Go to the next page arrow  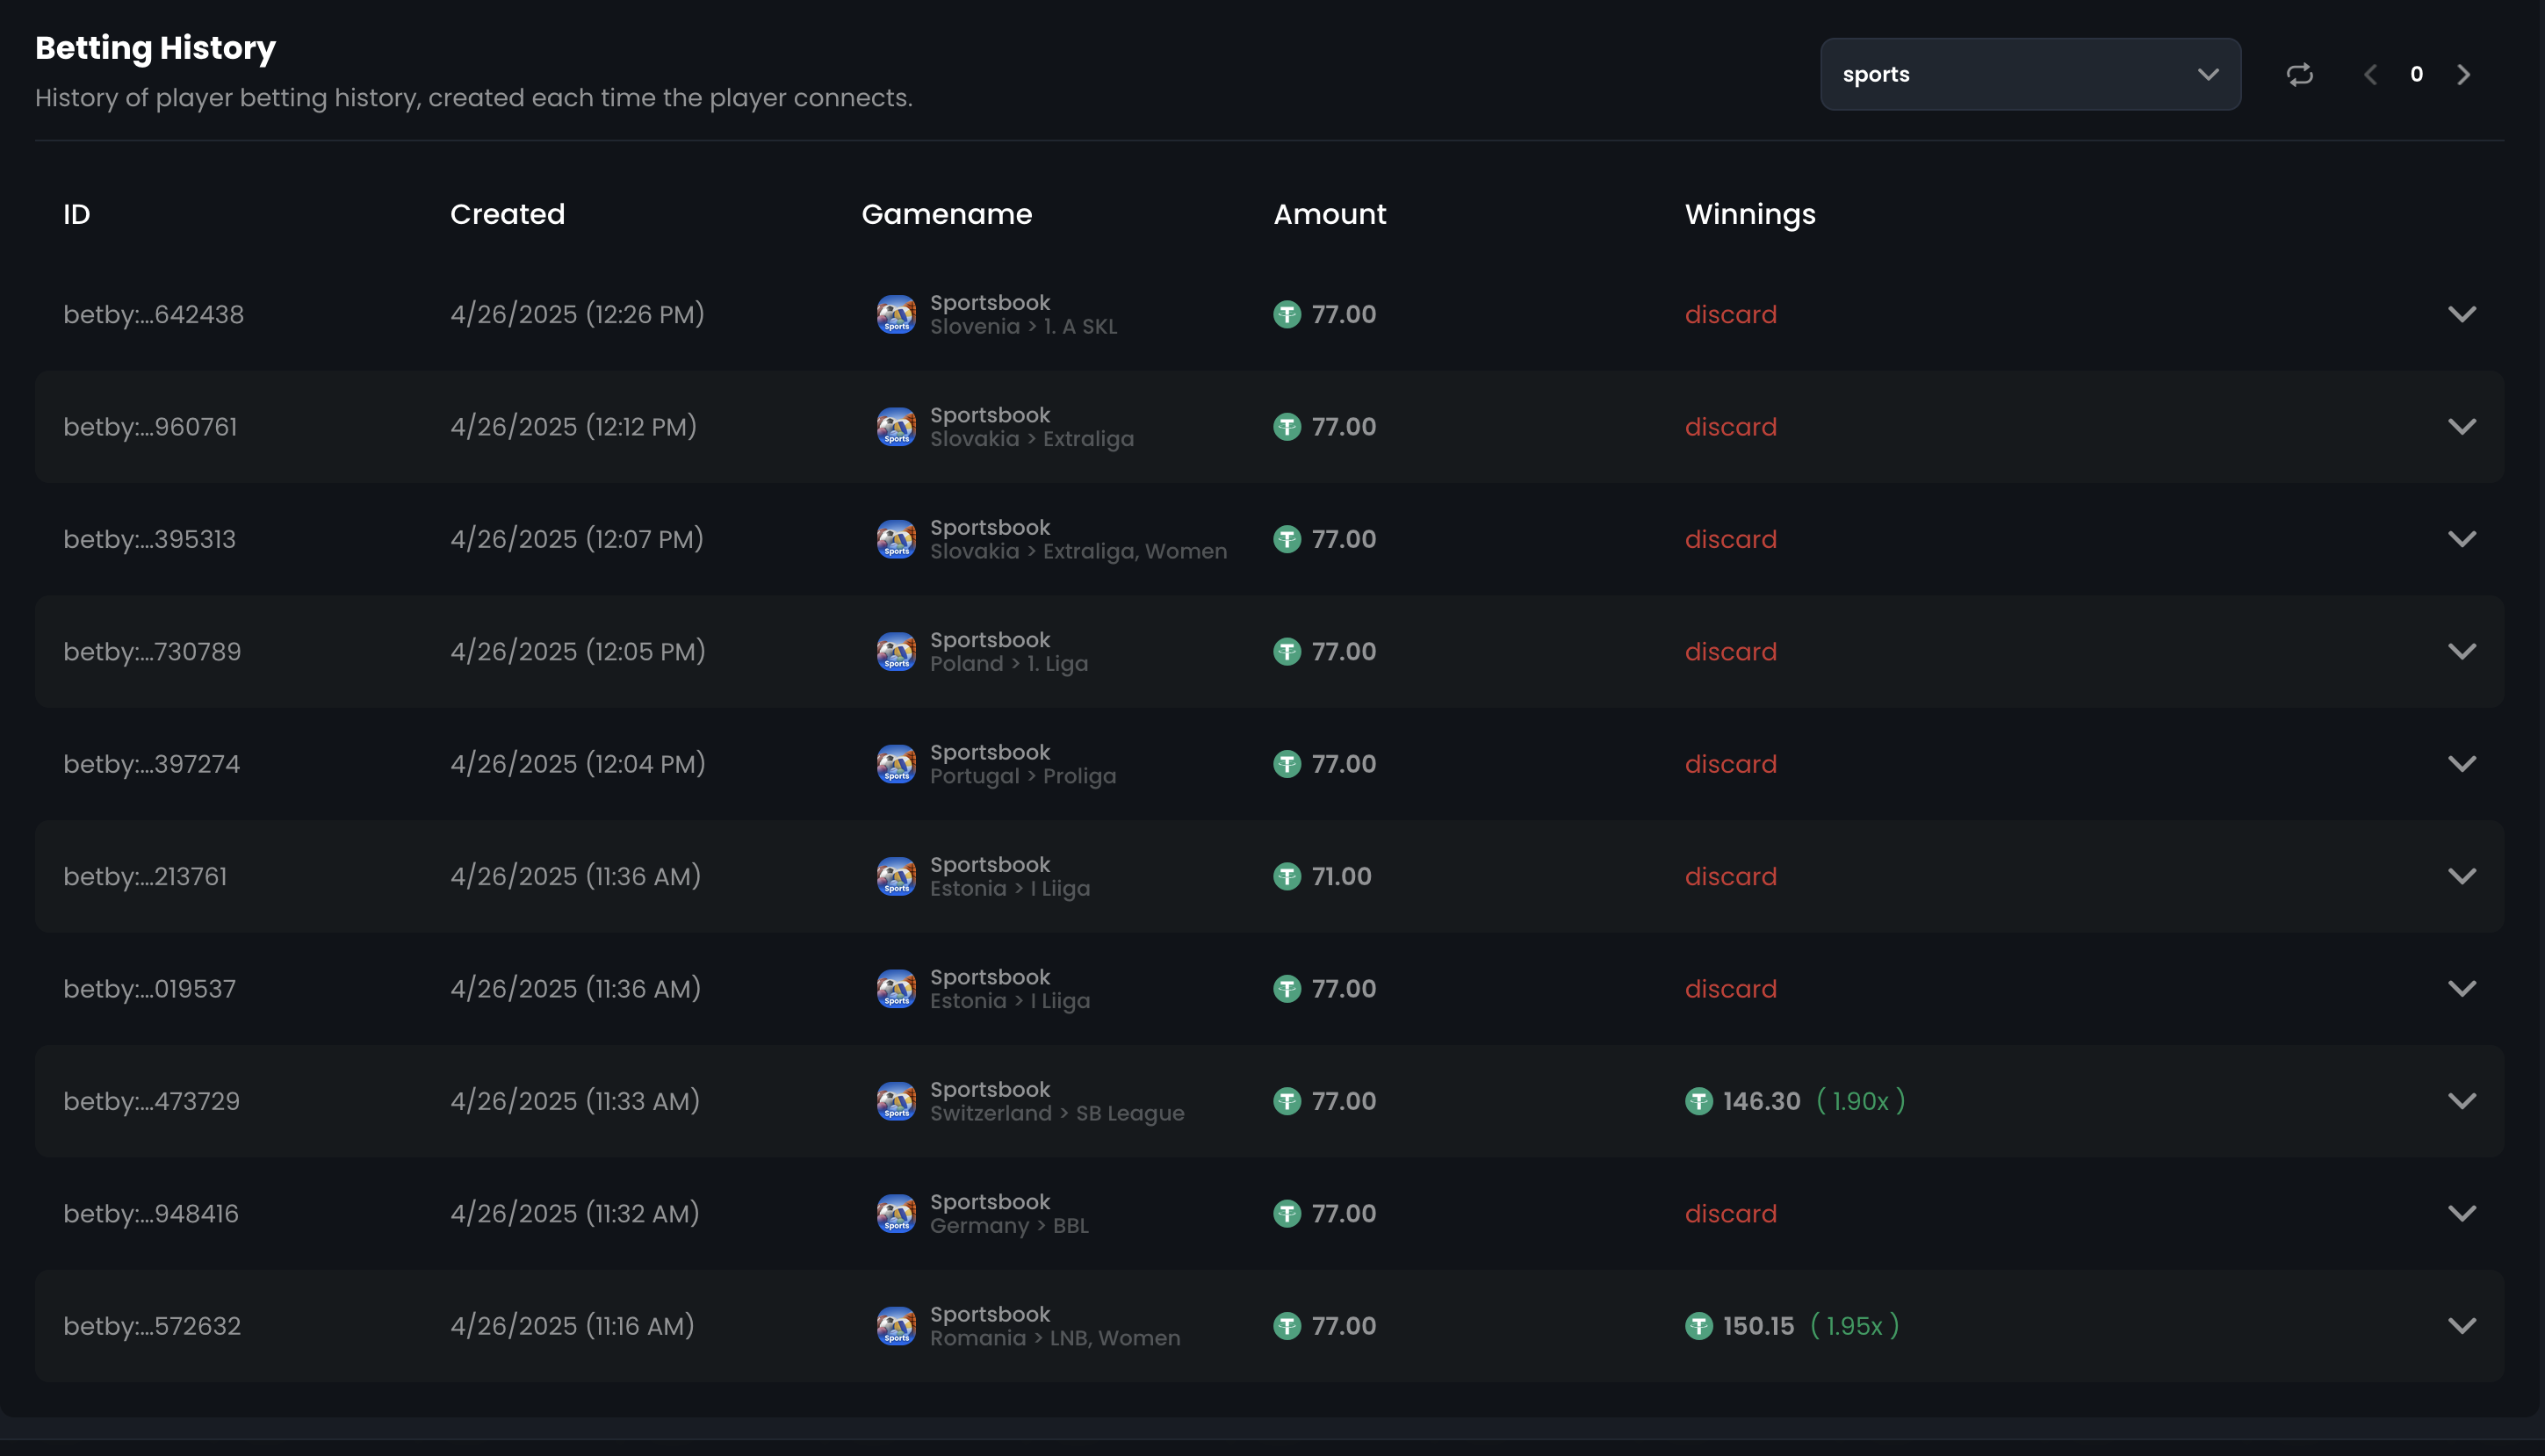[x=2464, y=74]
